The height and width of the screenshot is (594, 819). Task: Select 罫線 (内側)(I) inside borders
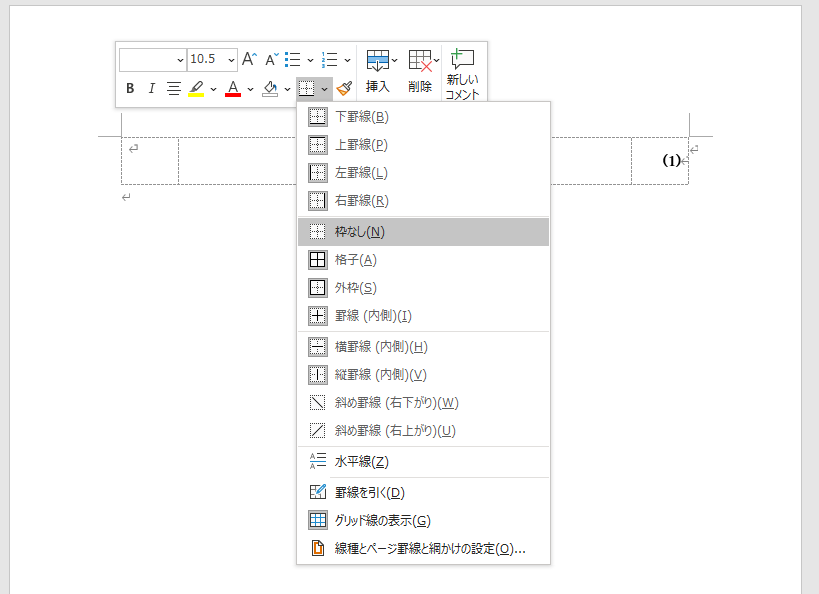click(423, 316)
